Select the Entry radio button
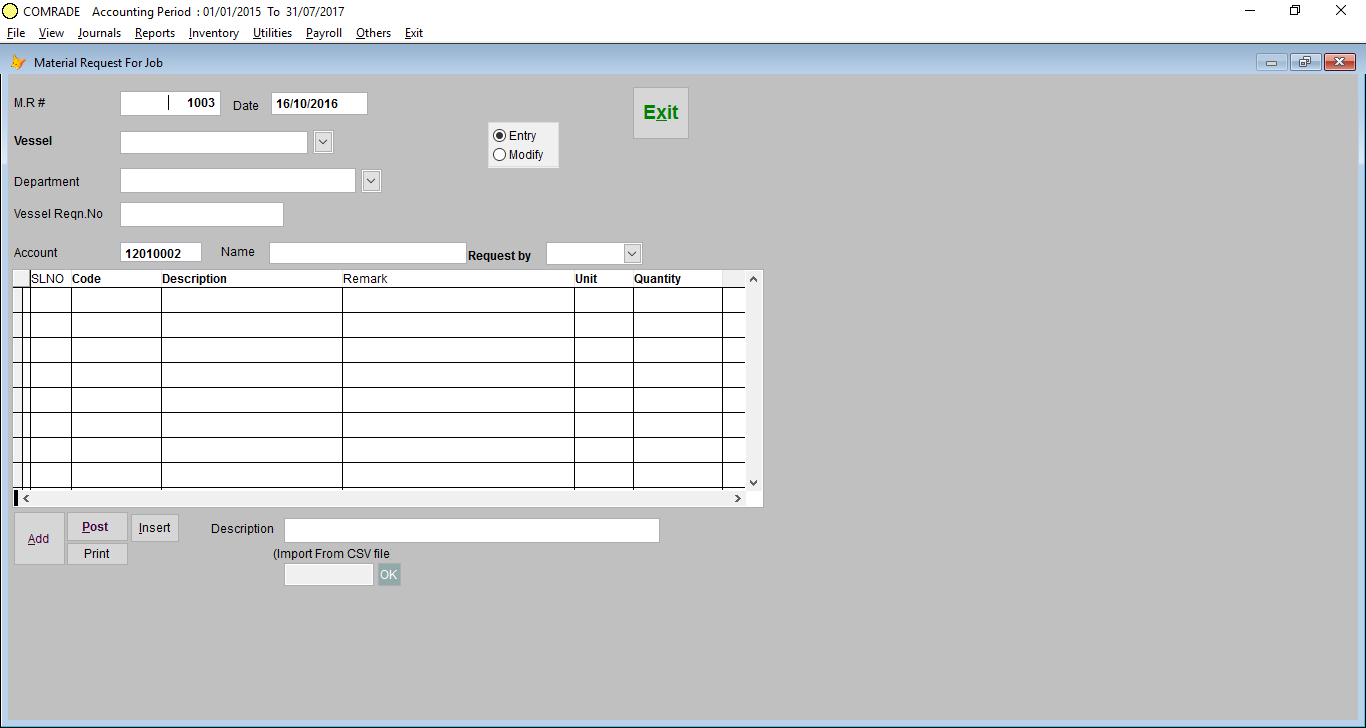This screenshot has height=728, width=1366. 499,135
